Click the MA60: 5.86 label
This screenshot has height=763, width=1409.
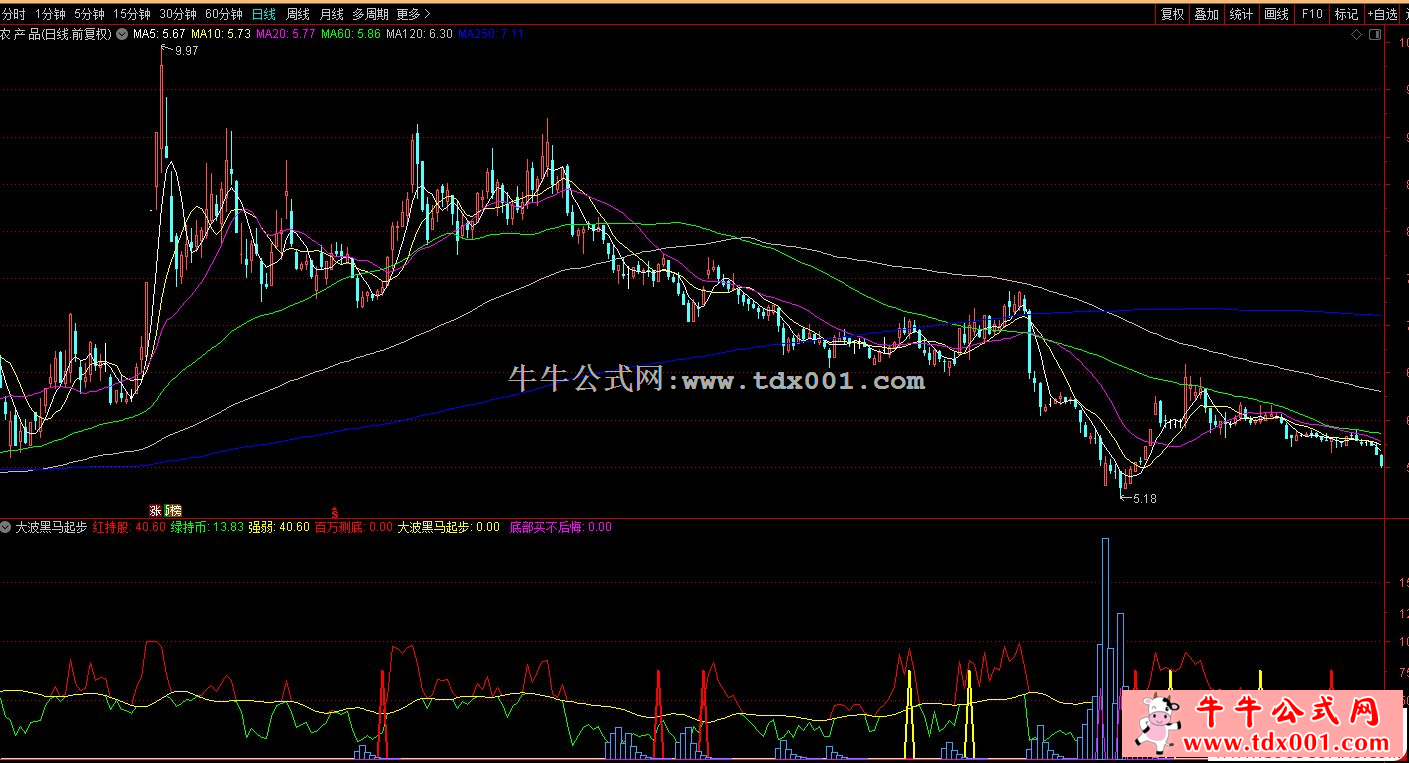pyautogui.click(x=351, y=34)
